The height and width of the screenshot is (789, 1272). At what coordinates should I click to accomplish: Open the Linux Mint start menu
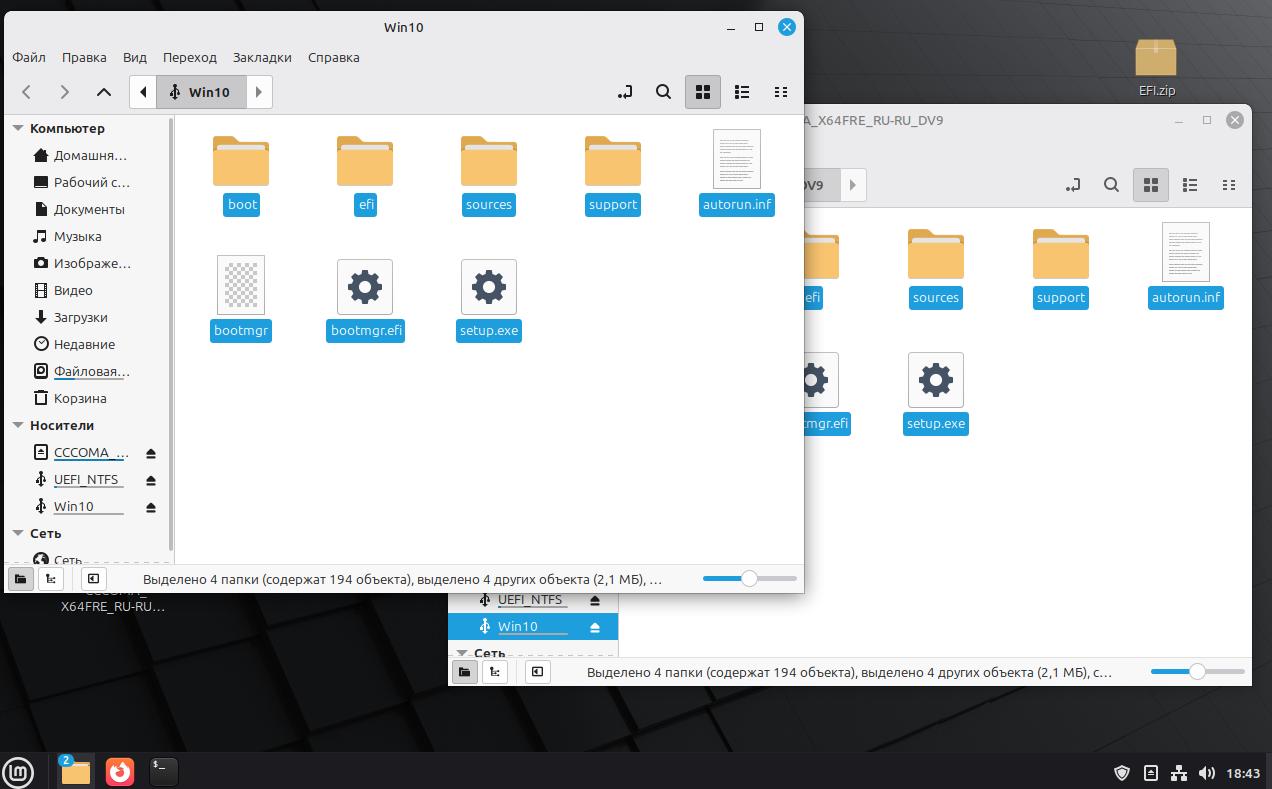click(18, 772)
